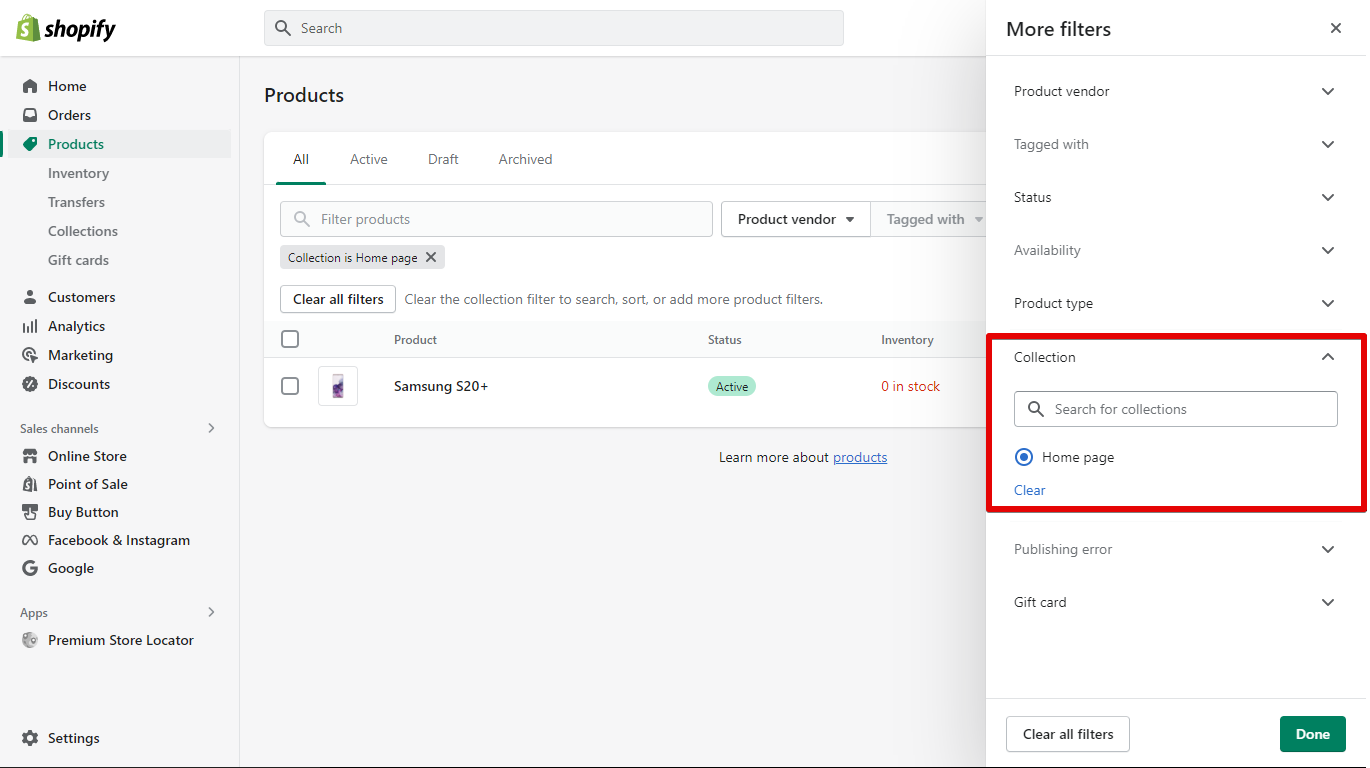This screenshot has height=768, width=1370.
Task: Click the Analytics bar chart icon
Action: (x=30, y=326)
